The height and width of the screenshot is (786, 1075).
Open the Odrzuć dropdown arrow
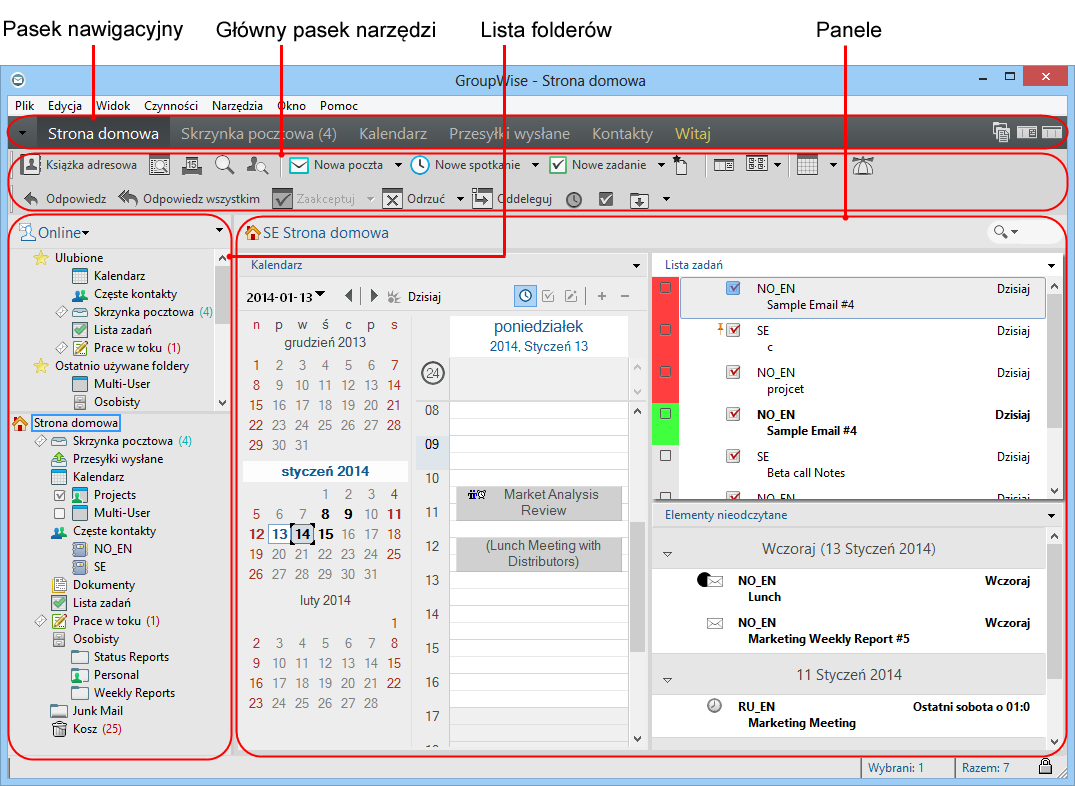pos(460,200)
